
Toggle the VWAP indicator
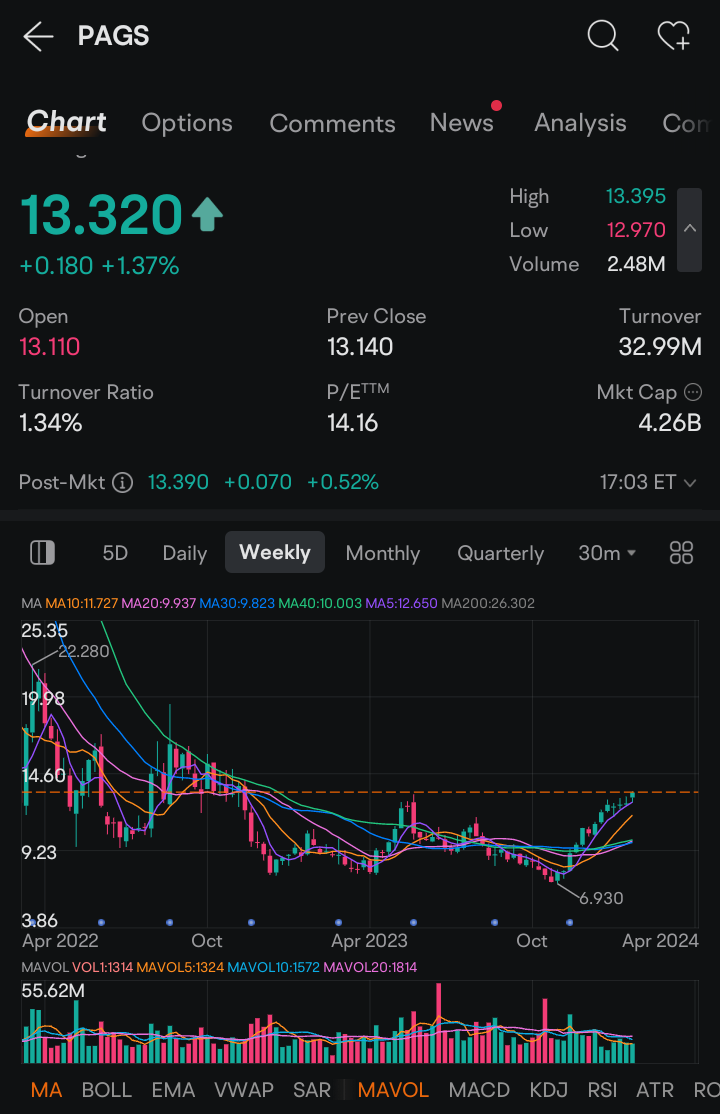click(x=244, y=1090)
